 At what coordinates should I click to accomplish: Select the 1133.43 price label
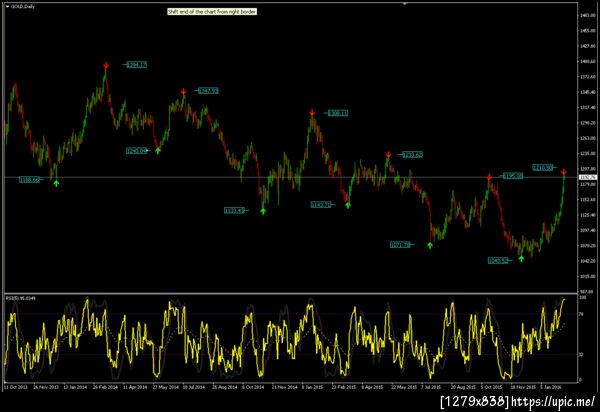(x=234, y=210)
